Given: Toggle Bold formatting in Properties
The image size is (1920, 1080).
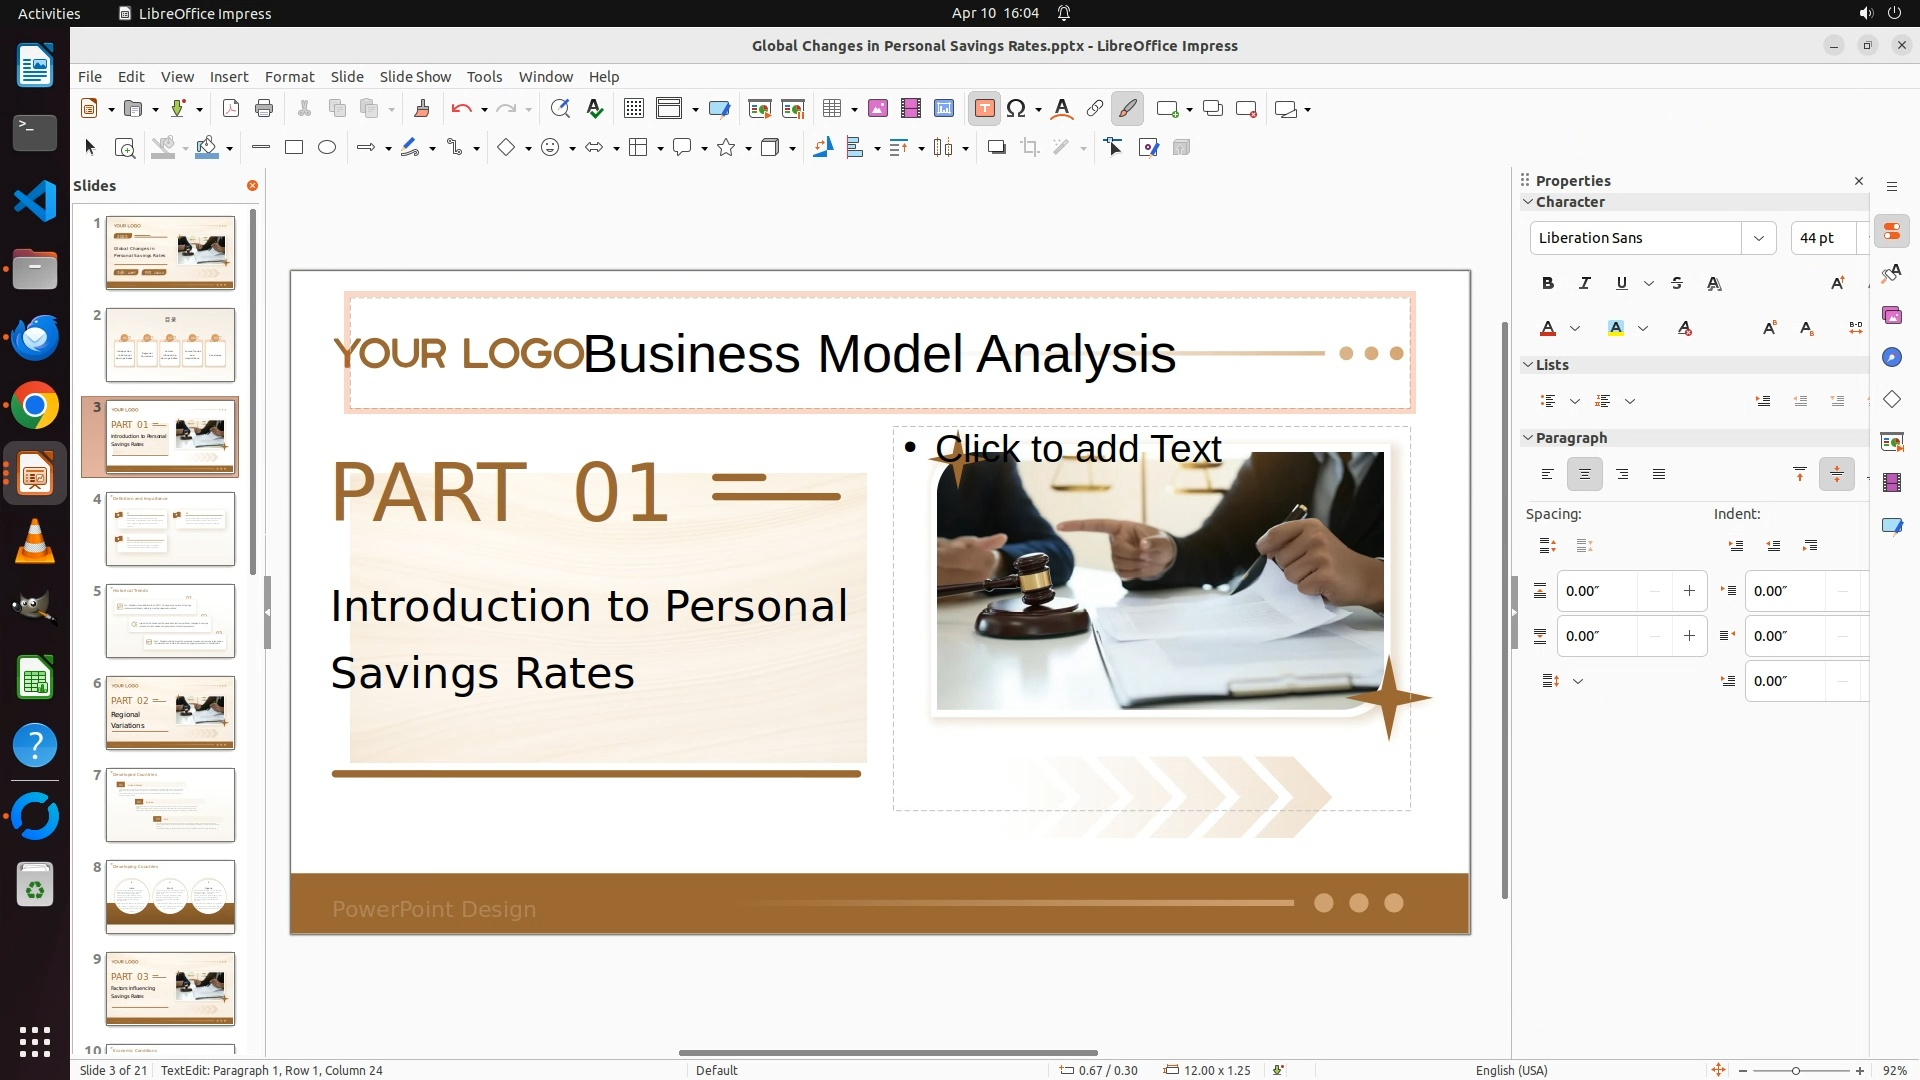Looking at the screenshot, I should coord(1548,284).
